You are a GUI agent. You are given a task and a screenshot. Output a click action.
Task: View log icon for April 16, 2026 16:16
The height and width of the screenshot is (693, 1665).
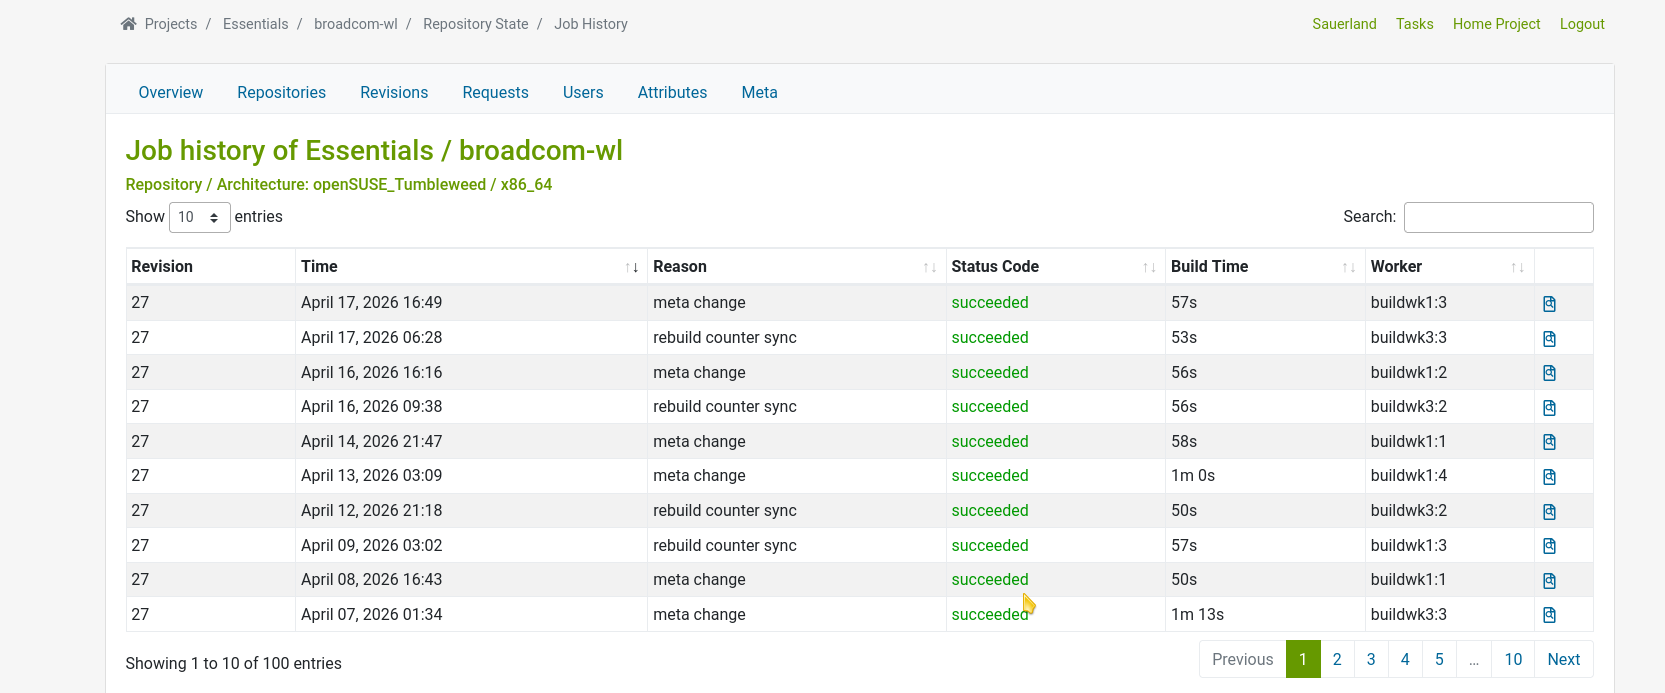pos(1549,373)
